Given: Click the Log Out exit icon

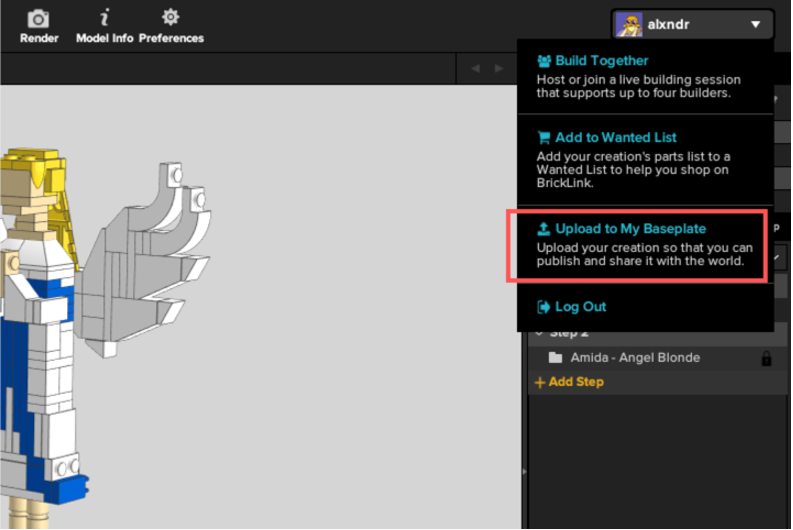Looking at the screenshot, I should click(x=544, y=307).
